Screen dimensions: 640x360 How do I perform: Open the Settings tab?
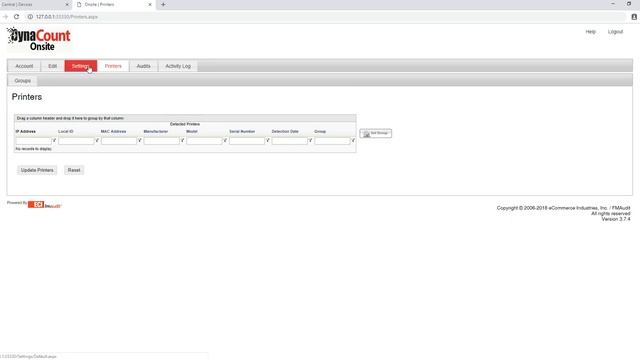pyautogui.click(x=81, y=66)
